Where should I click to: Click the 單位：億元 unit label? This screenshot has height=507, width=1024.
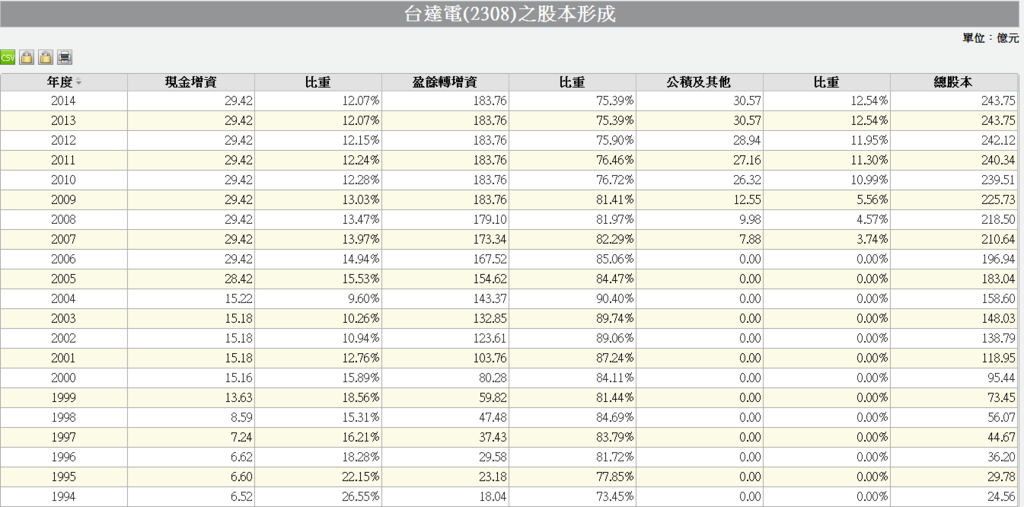coord(990,39)
